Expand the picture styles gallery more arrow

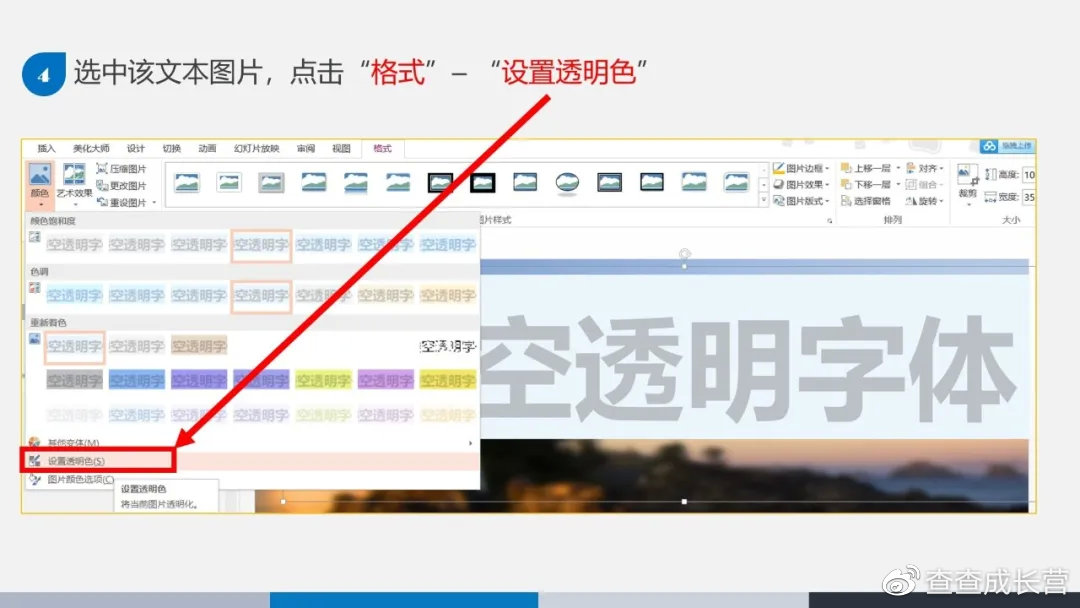point(763,200)
